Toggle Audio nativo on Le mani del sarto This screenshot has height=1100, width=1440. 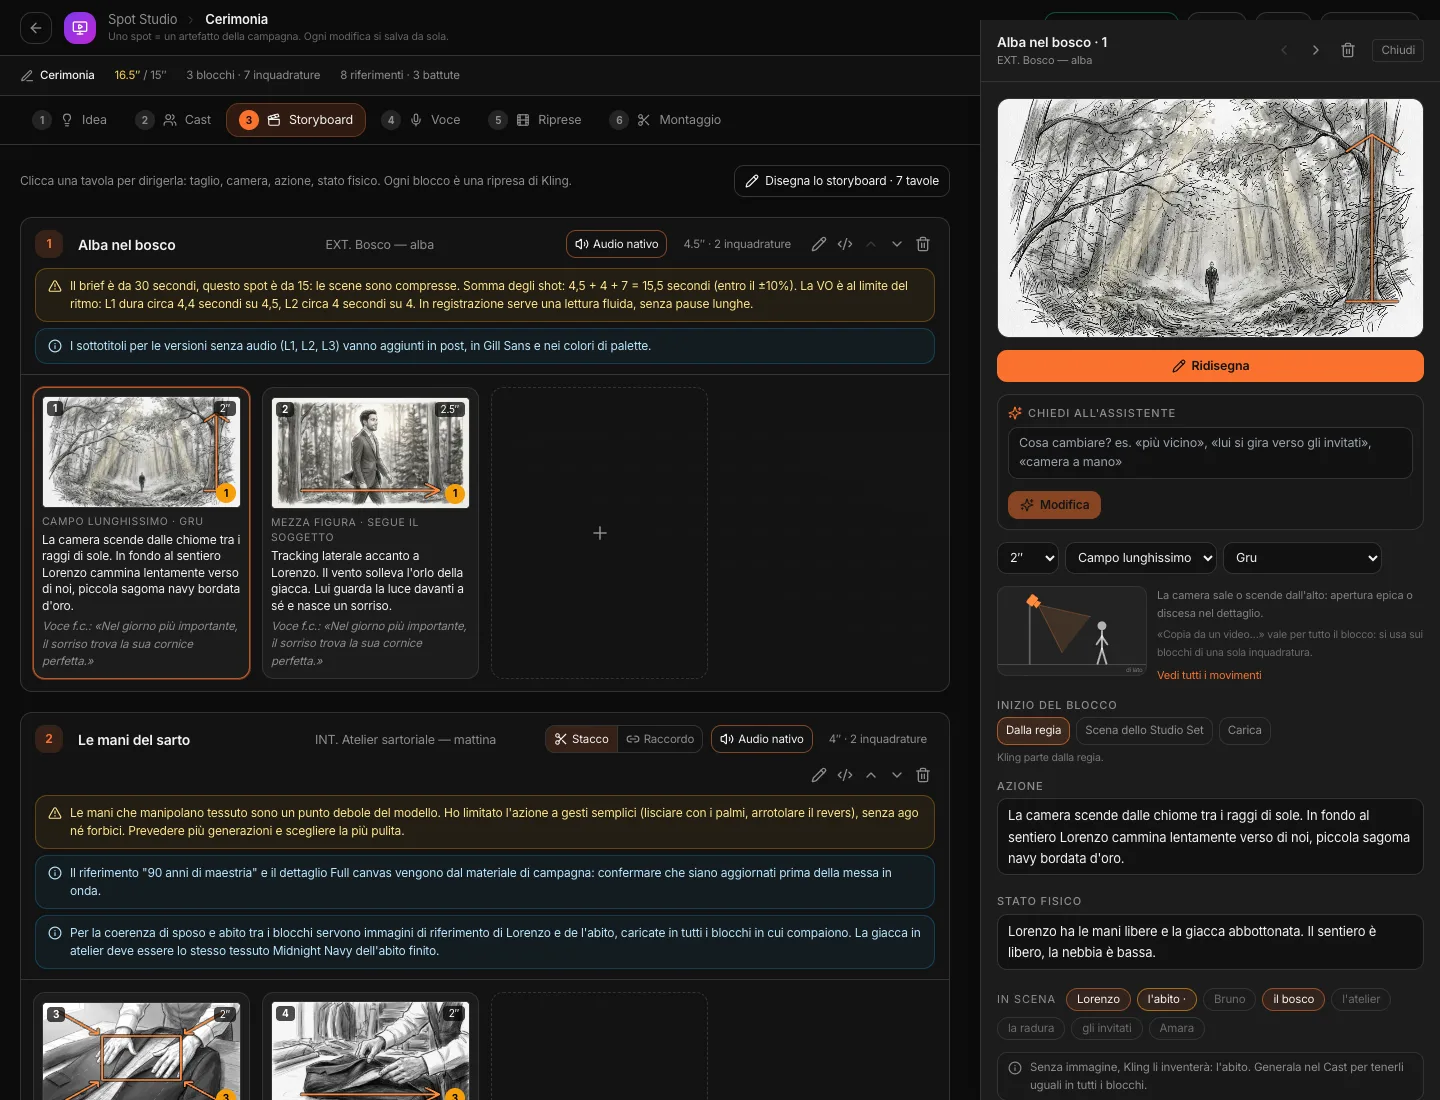762,739
